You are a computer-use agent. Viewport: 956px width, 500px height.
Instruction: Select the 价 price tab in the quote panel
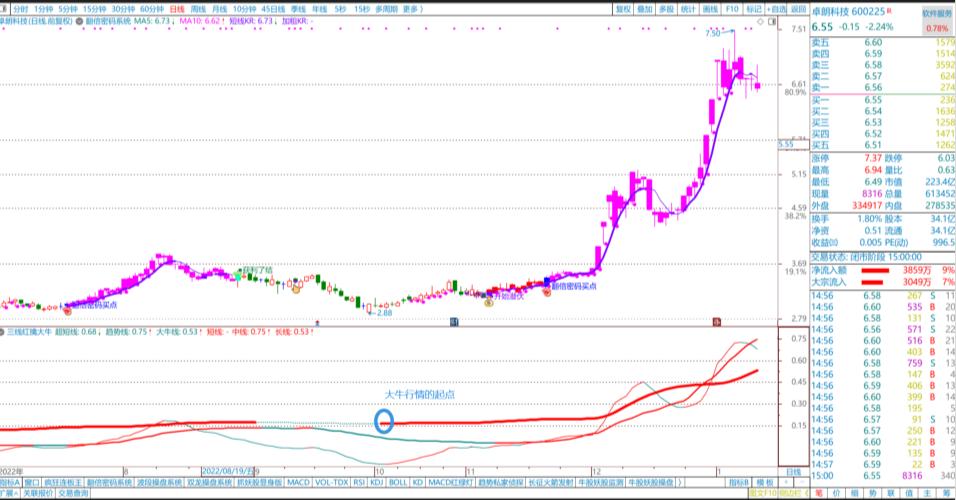coord(836,493)
